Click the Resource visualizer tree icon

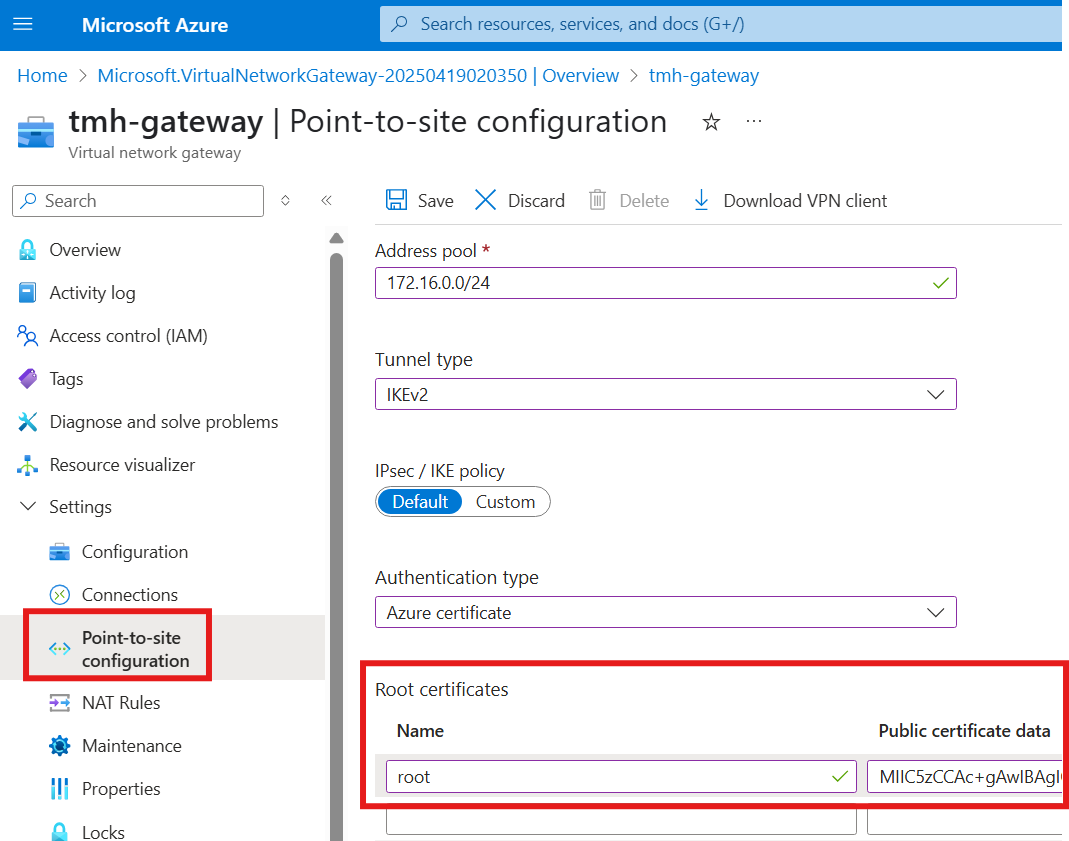click(27, 465)
